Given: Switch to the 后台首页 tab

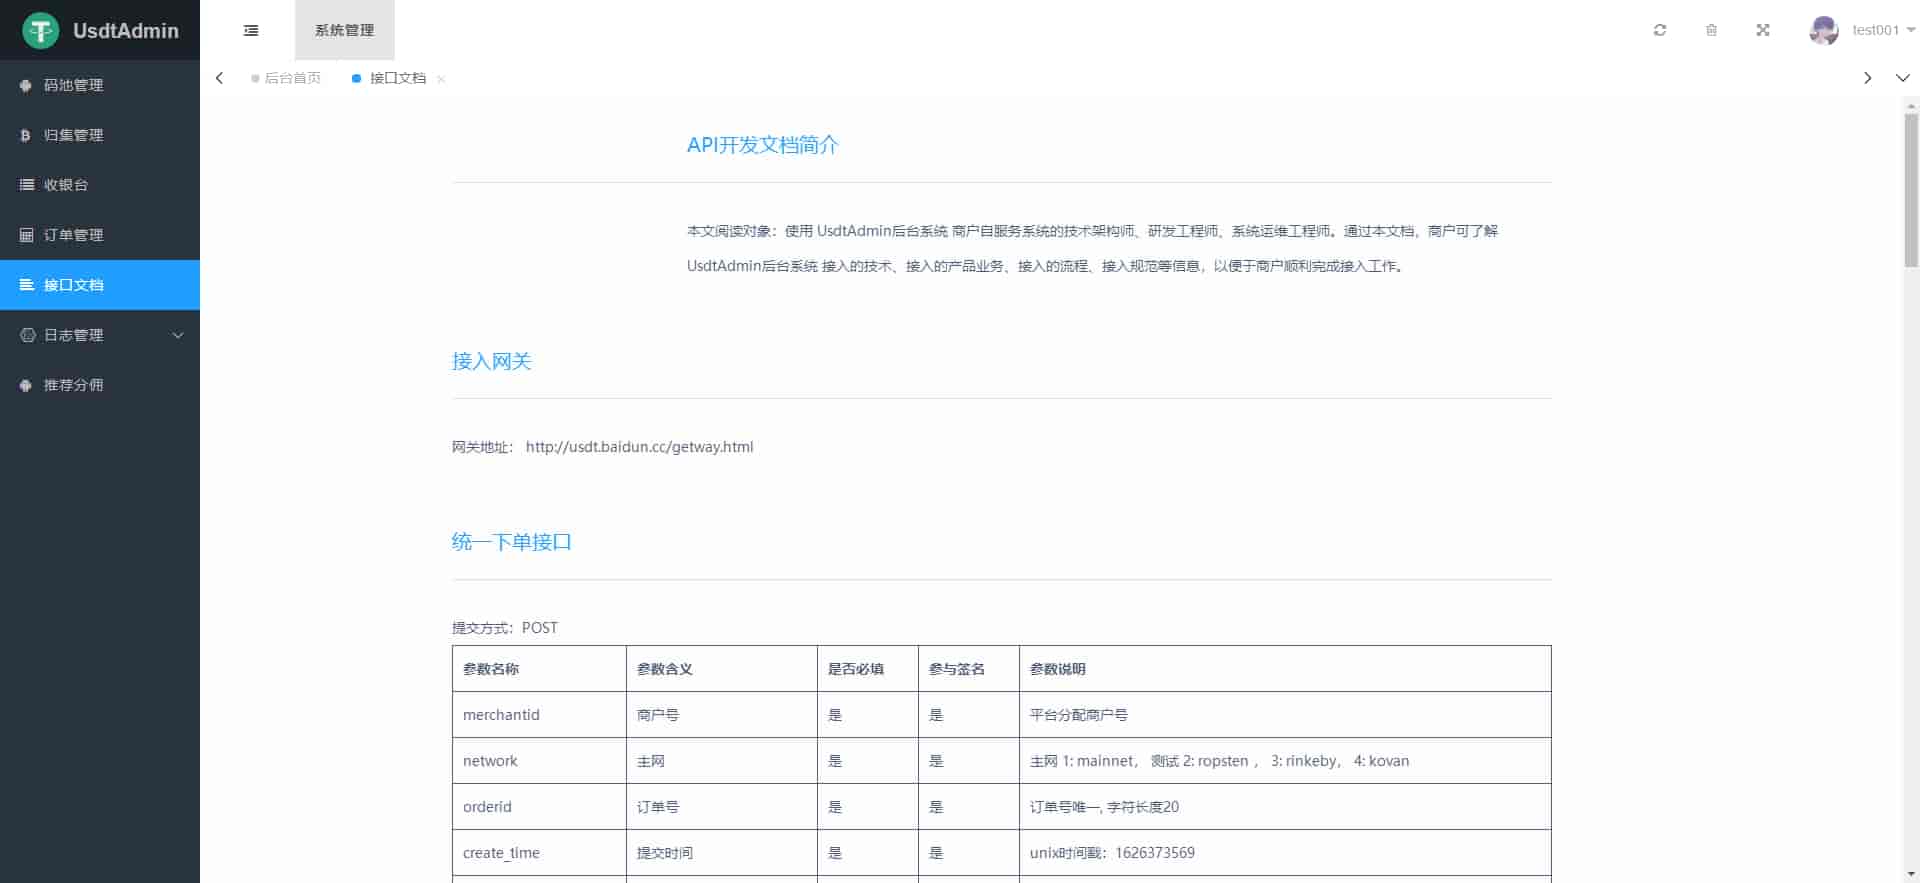Looking at the screenshot, I should pos(292,78).
